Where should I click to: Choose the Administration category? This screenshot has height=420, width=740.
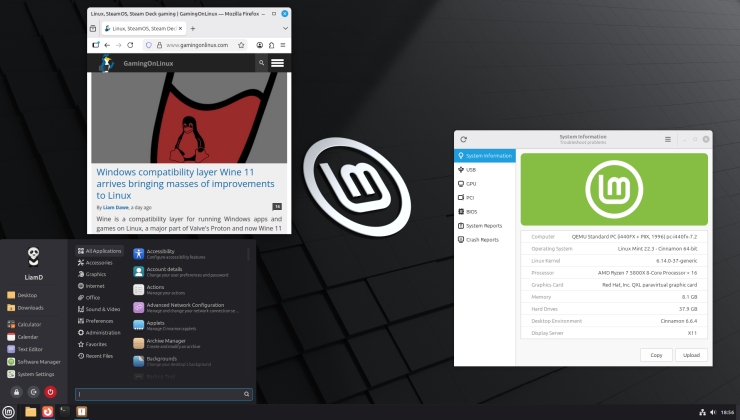(102, 332)
